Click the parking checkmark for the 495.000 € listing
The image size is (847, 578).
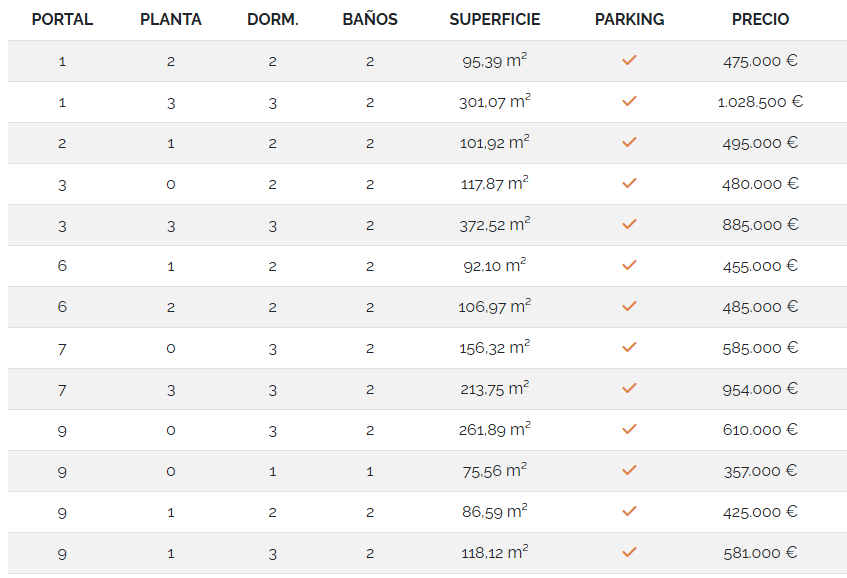coord(629,143)
